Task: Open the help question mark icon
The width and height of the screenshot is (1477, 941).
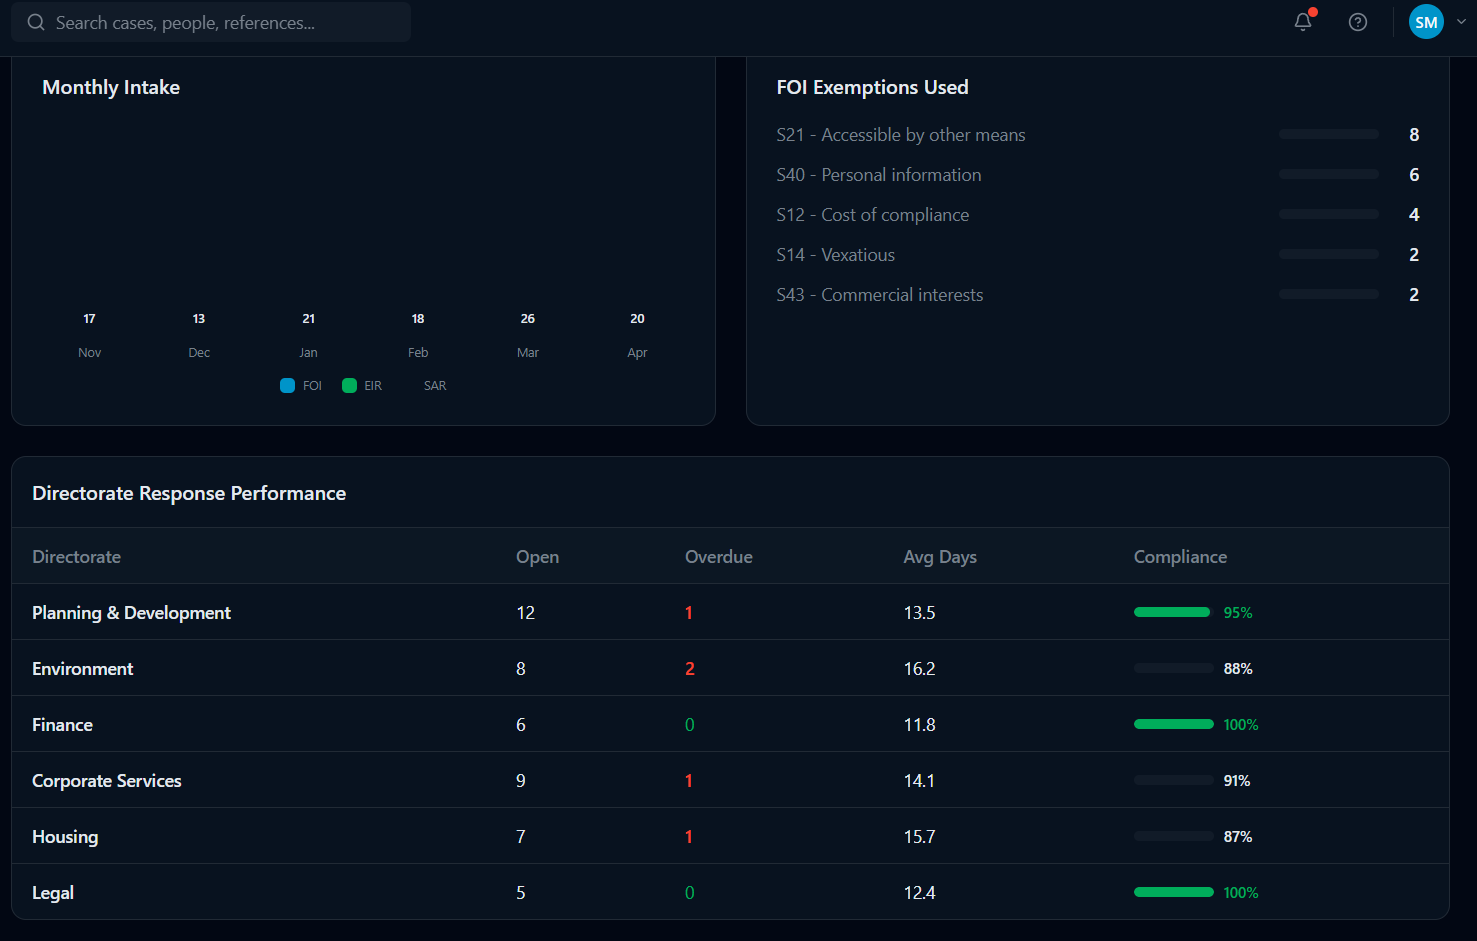Action: coord(1358,22)
